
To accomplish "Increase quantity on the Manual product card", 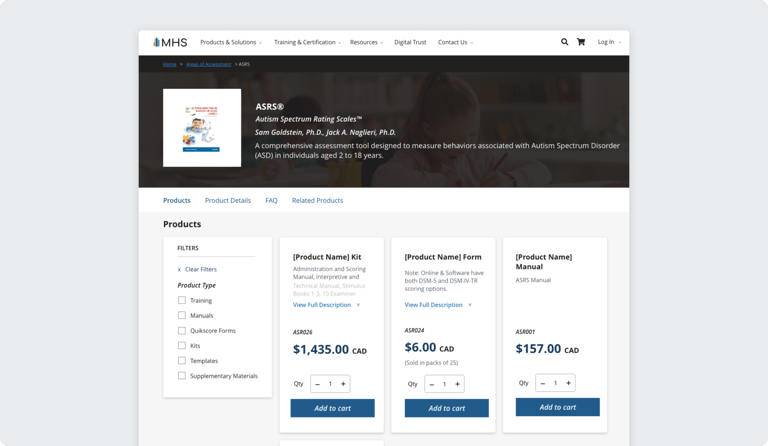I will pyautogui.click(x=569, y=383).
